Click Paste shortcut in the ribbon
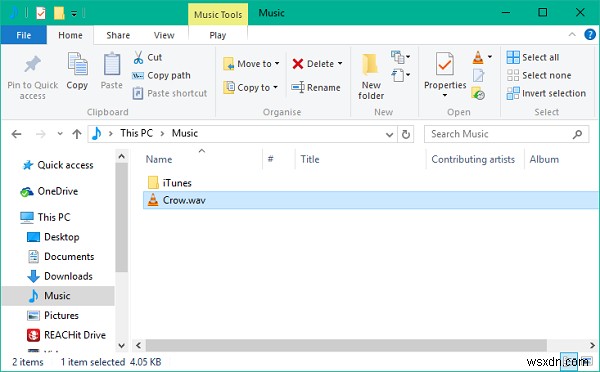Viewport: 600px width, 372px height. 170,93
